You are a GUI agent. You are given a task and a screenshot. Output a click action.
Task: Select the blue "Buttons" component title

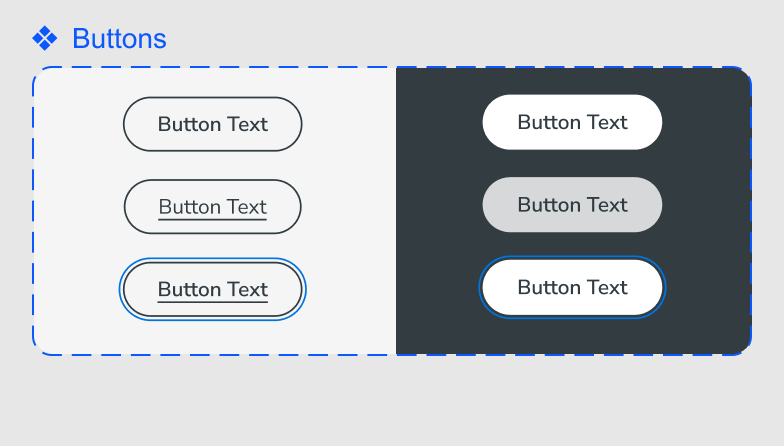click(119, 38)
